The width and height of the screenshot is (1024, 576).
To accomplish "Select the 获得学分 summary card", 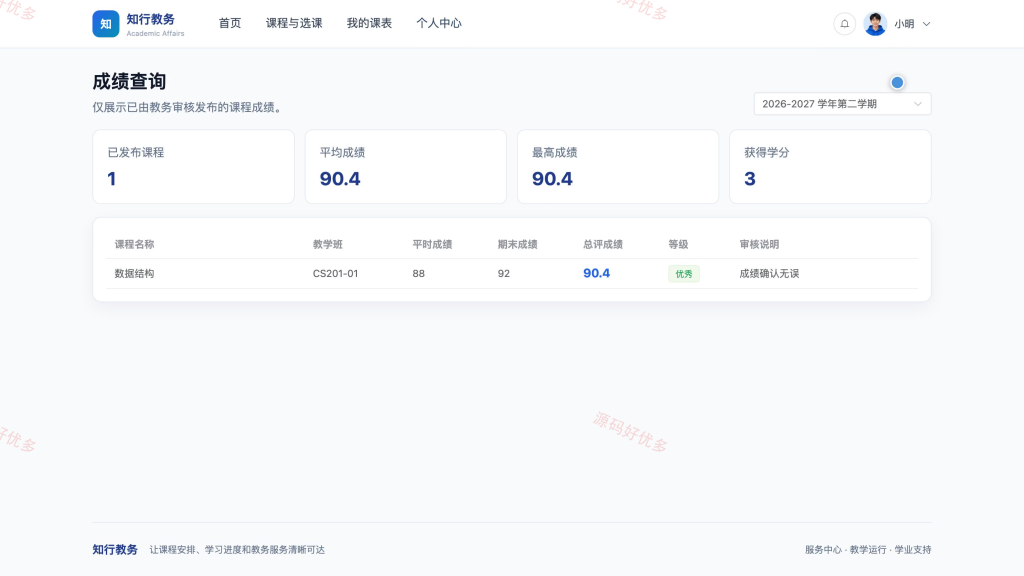I will coord(830,167).
